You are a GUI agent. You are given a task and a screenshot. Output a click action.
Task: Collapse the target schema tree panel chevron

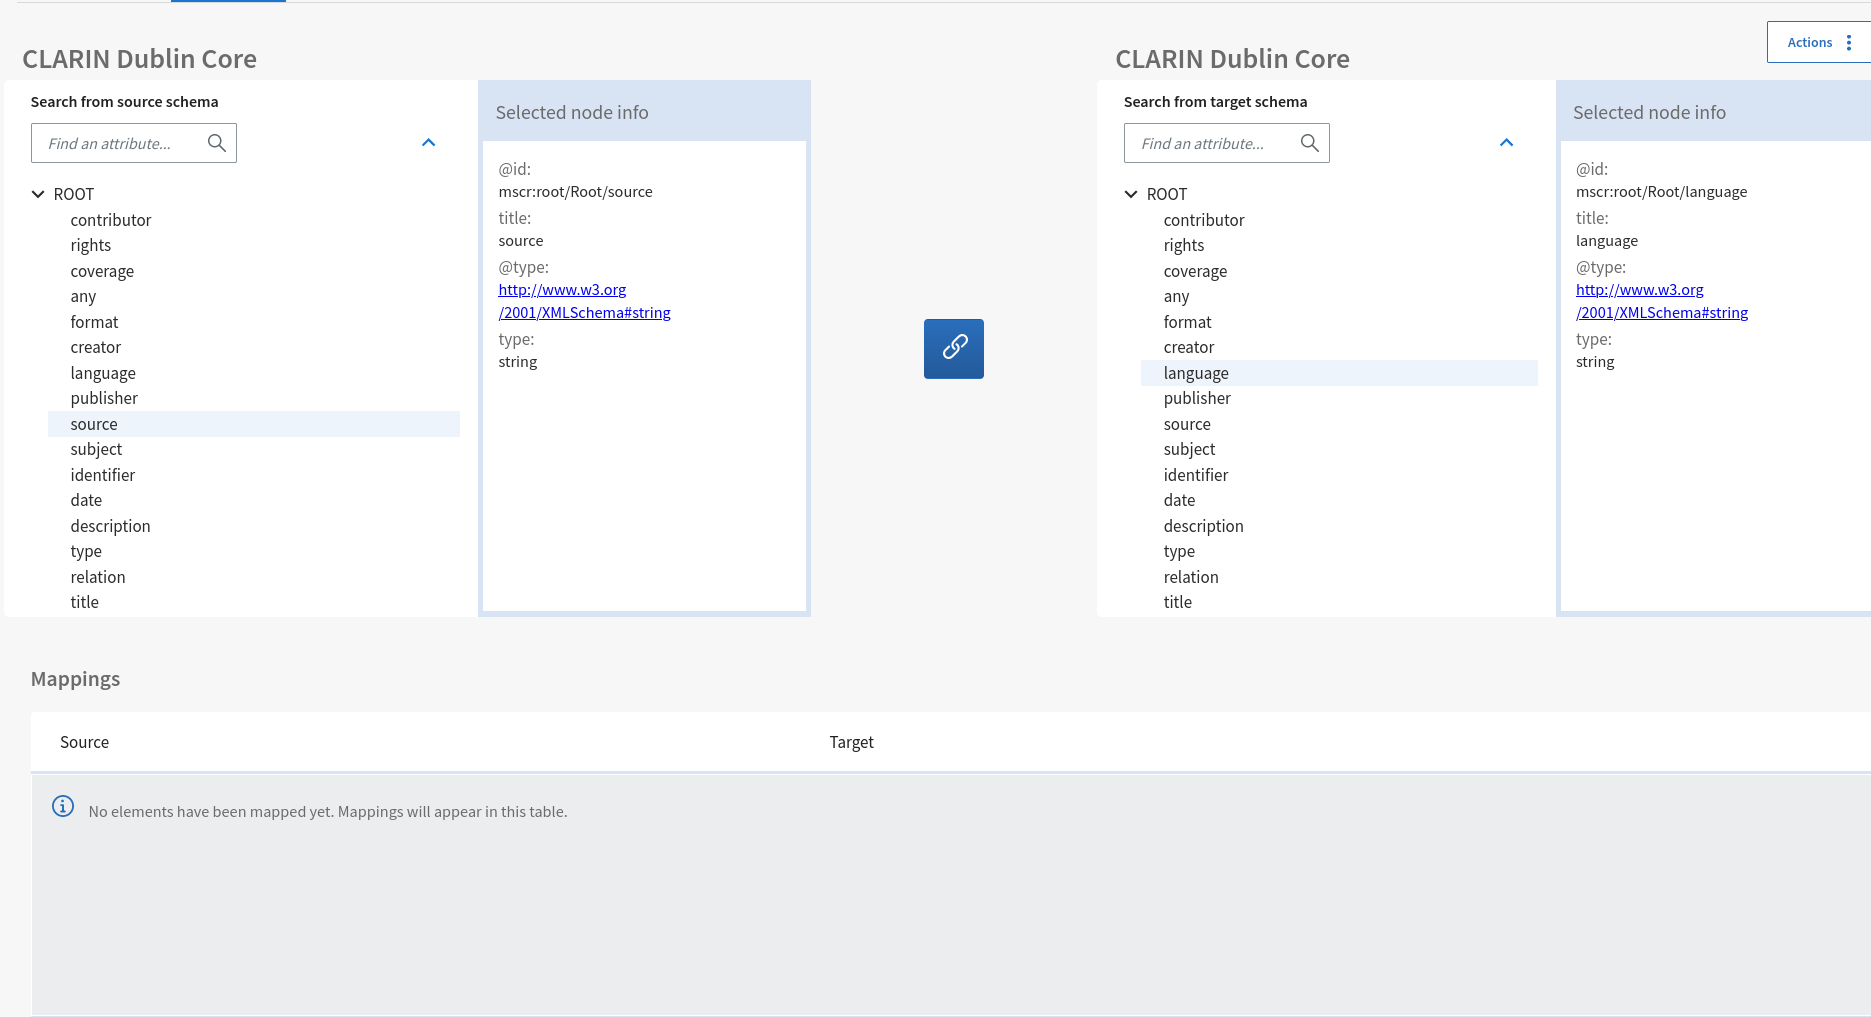pyautogui.click(x=1507, y=143)
